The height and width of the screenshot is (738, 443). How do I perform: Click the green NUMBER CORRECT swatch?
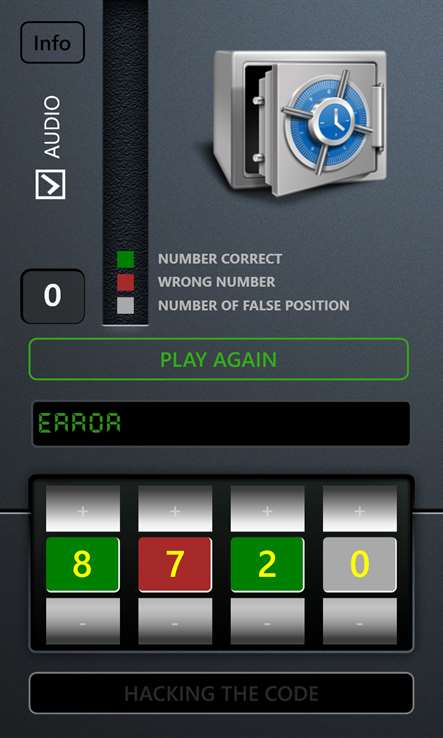(x=125, y=259)
